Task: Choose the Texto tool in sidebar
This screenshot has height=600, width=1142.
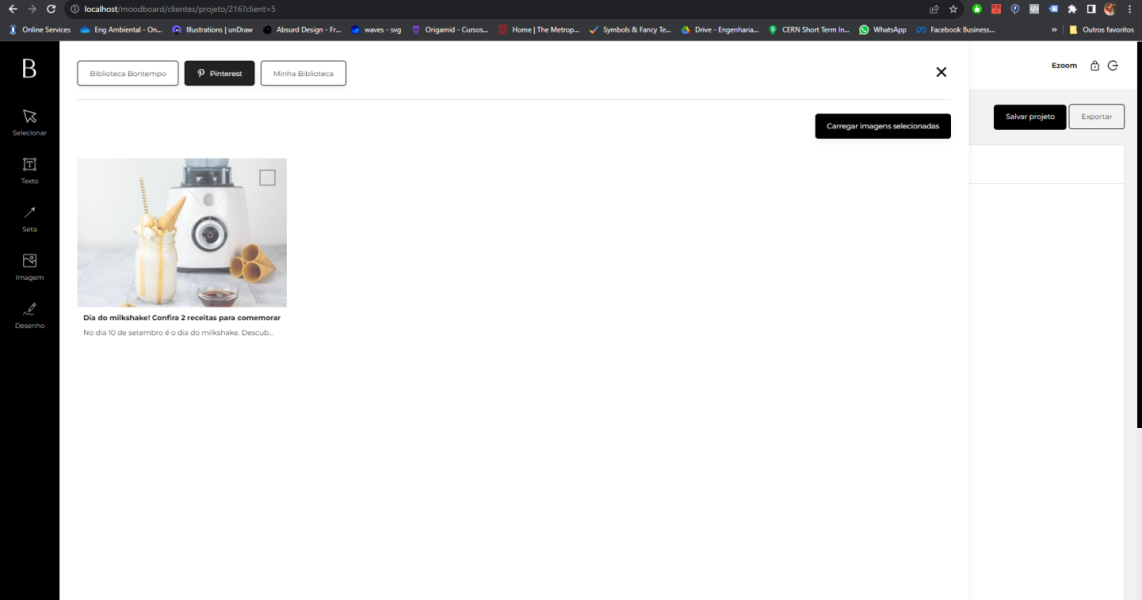Action: point(29,168)
